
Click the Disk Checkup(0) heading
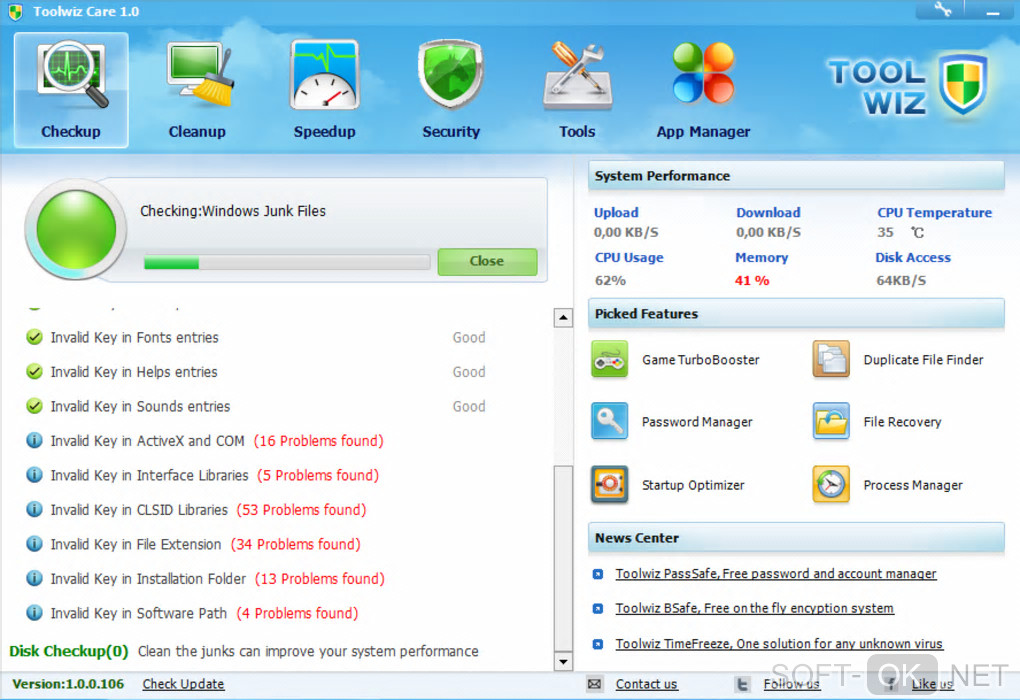coord(69,651)
